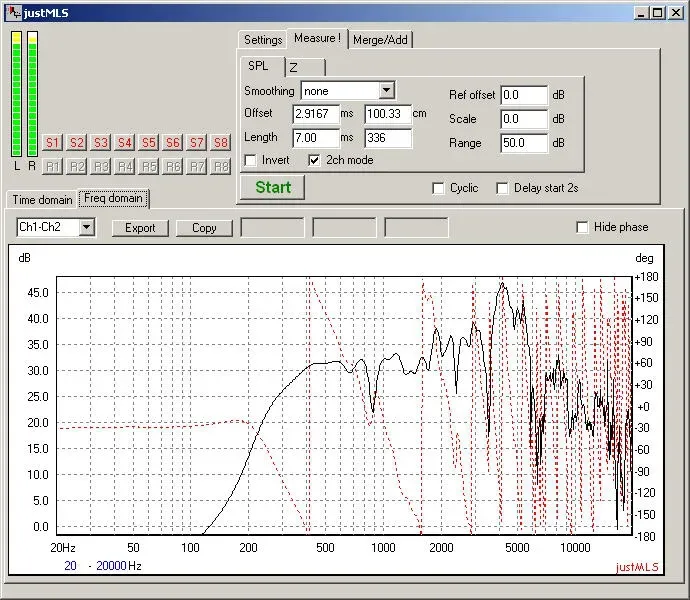
Task: Click the Offset cm field showing 100.33
Action: (x=388, y=114)
